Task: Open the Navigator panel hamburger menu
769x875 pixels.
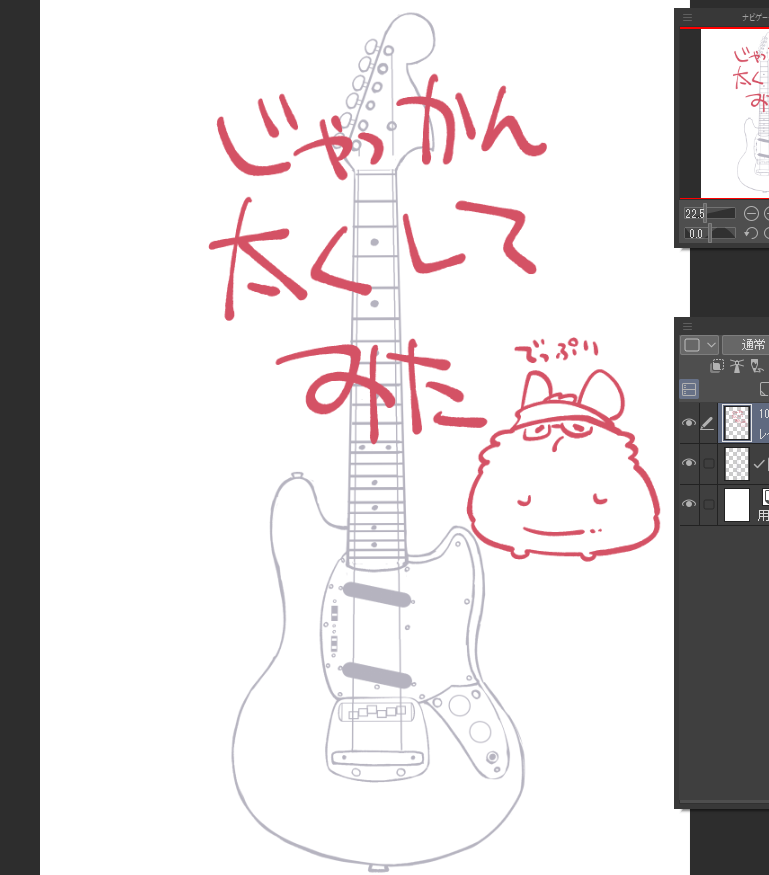Action: (x=687, y=17)
